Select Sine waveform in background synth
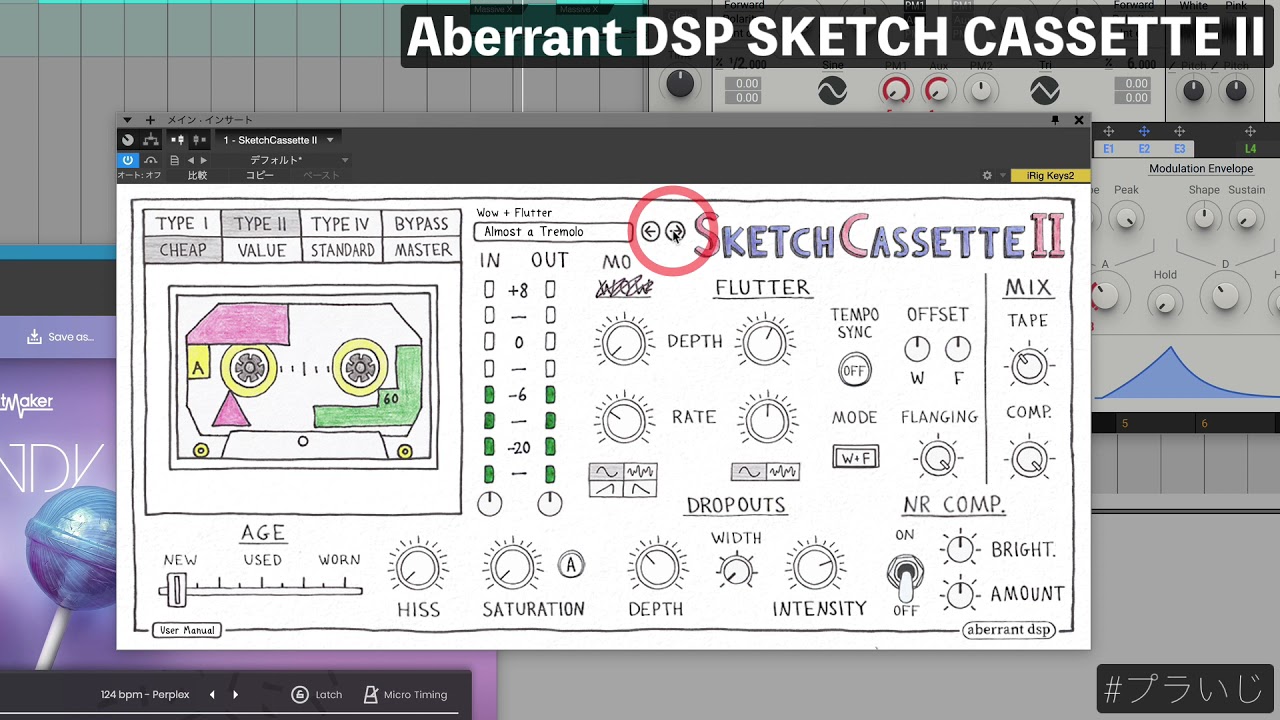The image size is (1280, 720). tap(832, 91)
